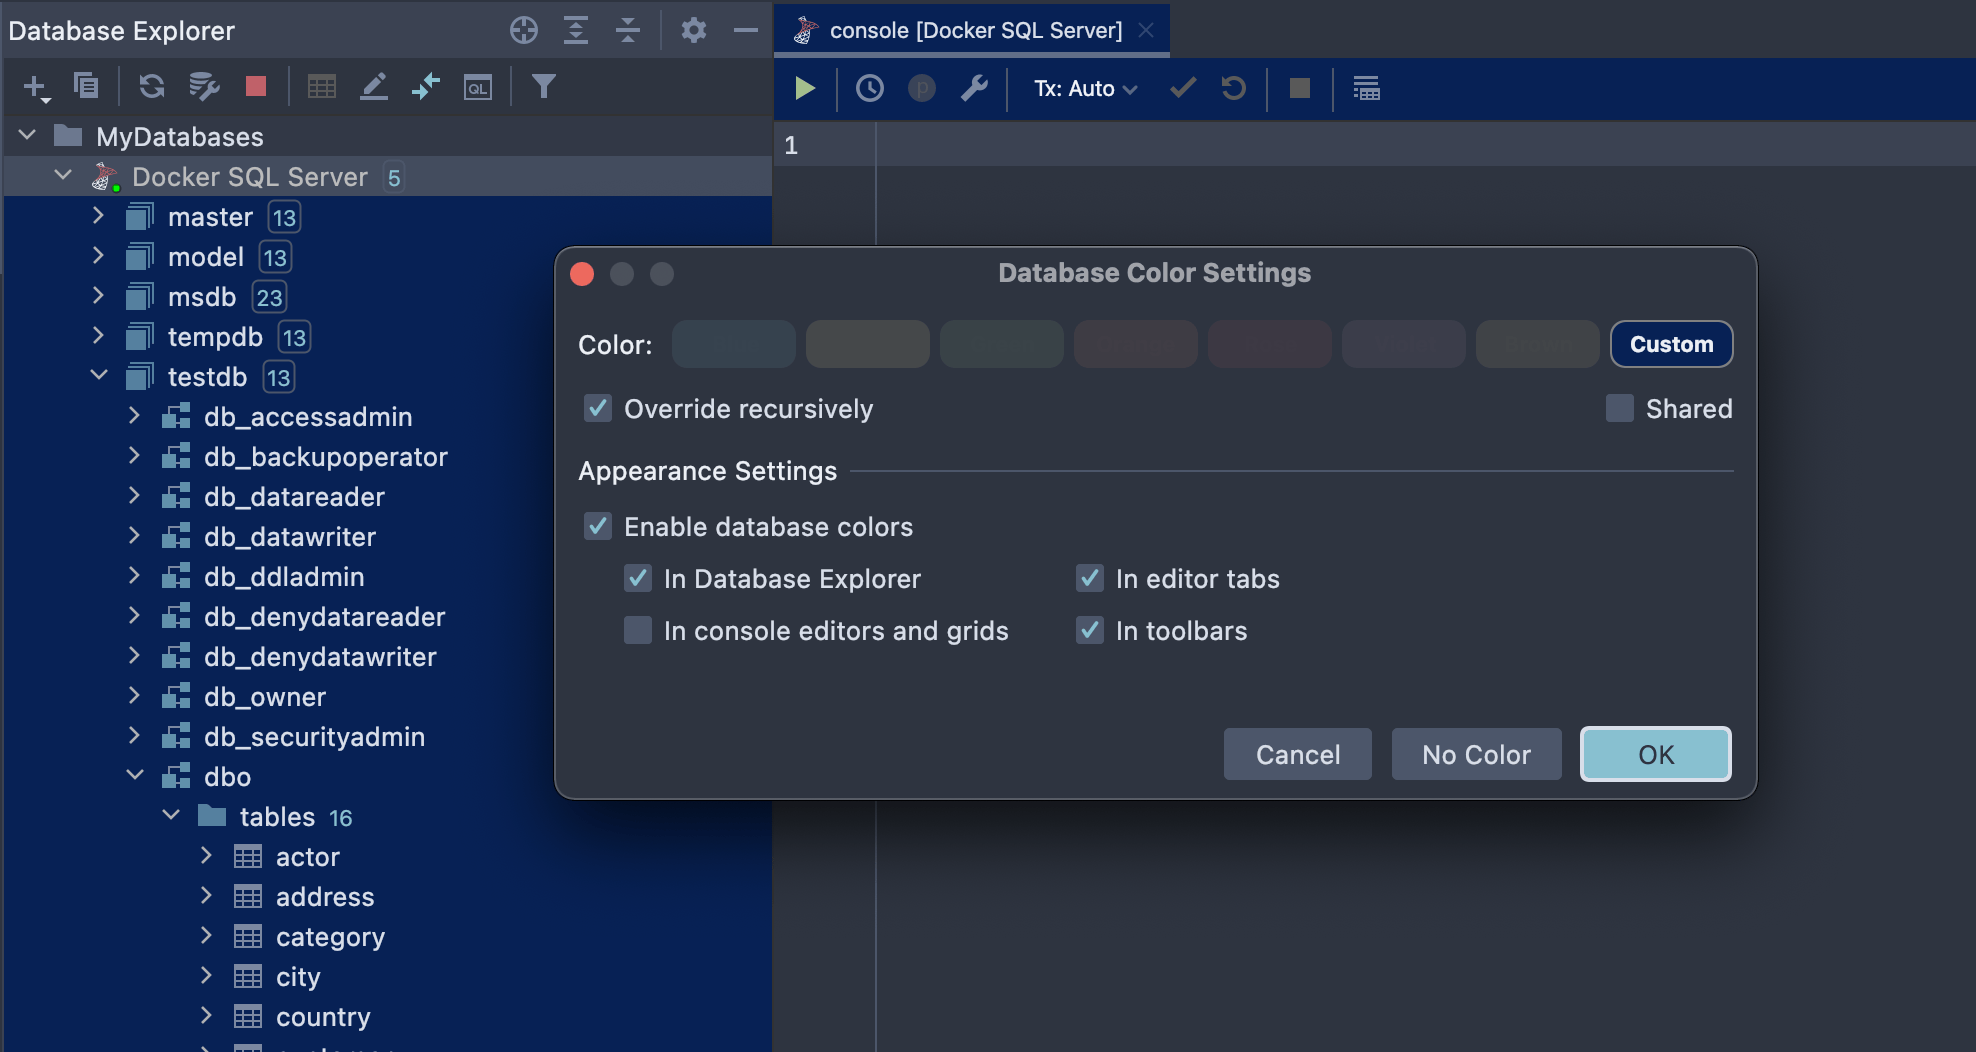Open query console via QL icon
1976x1052 pixels.
coord(478,88)
